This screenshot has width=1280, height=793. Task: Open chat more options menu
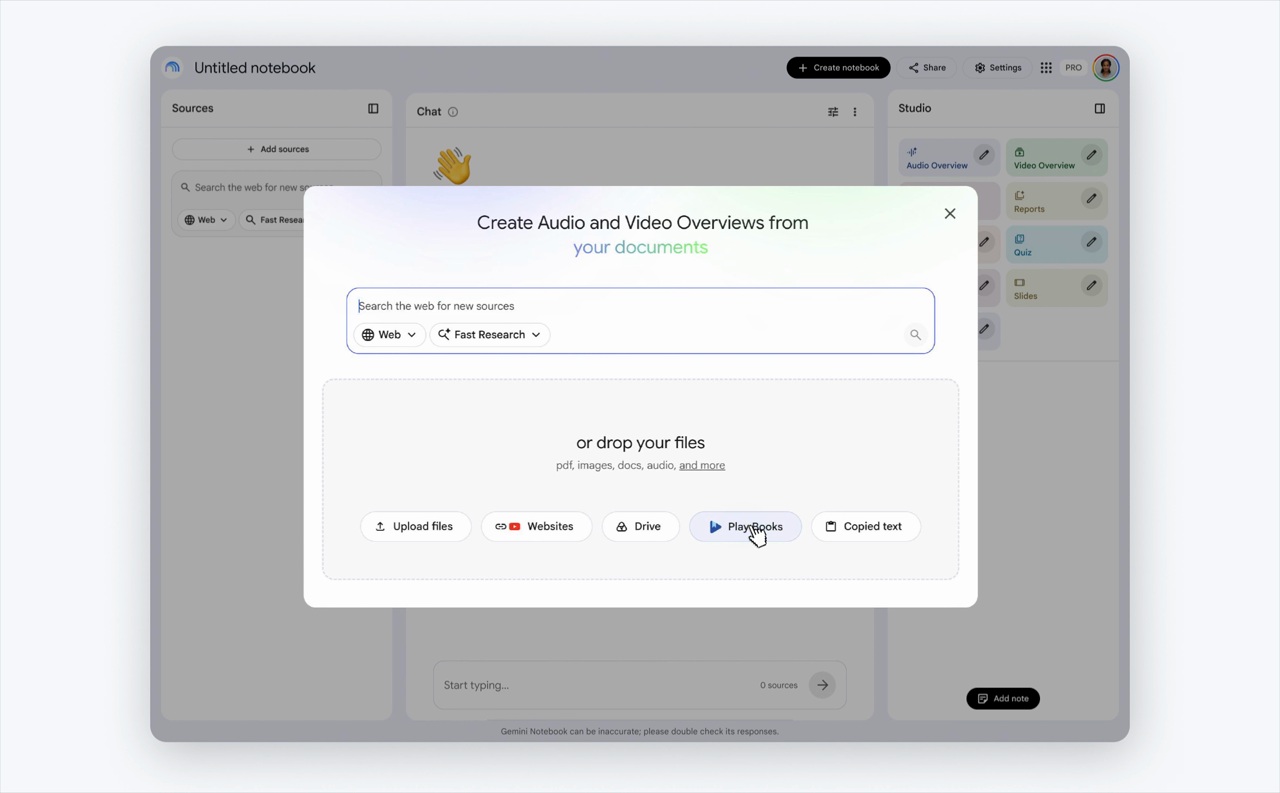(855, 112)
